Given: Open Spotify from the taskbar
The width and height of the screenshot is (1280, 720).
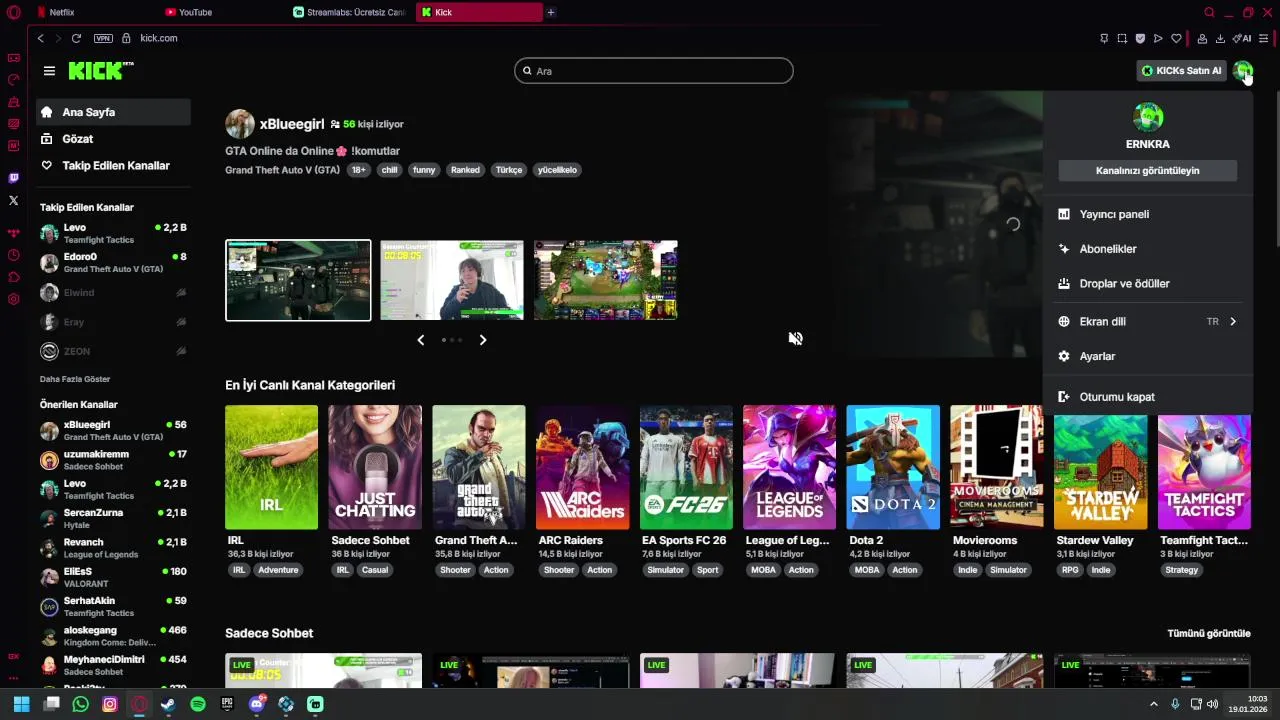Looking at the screenshot, I should (198, 704).
